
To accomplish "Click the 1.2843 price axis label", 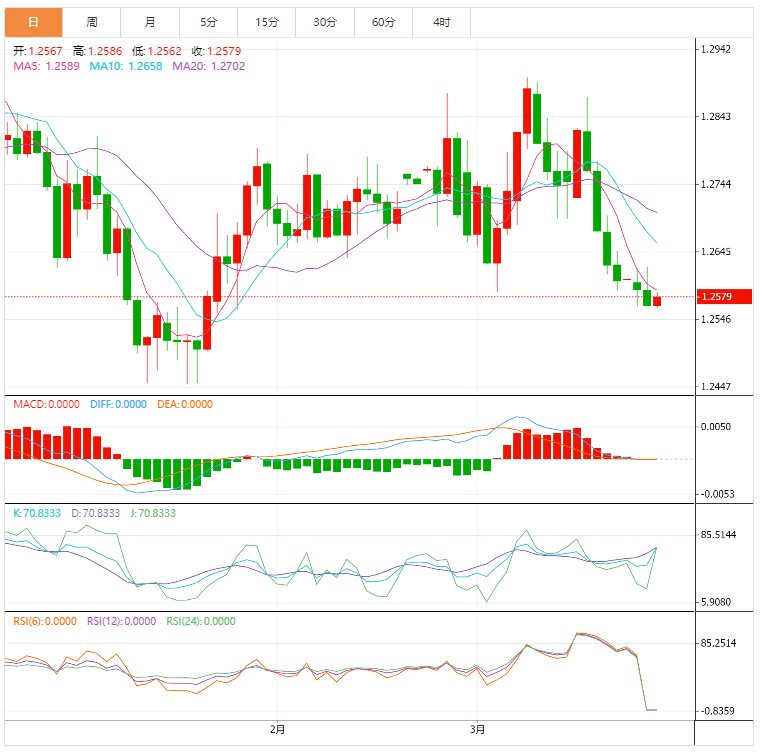I will 716,117.
